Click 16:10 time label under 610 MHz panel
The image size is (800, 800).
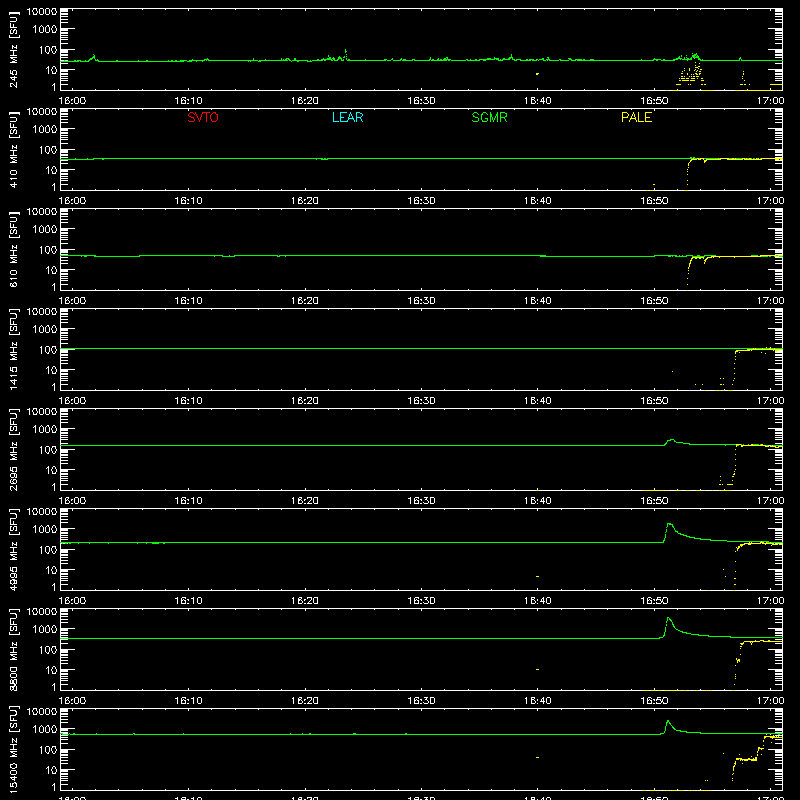[188, 301]
